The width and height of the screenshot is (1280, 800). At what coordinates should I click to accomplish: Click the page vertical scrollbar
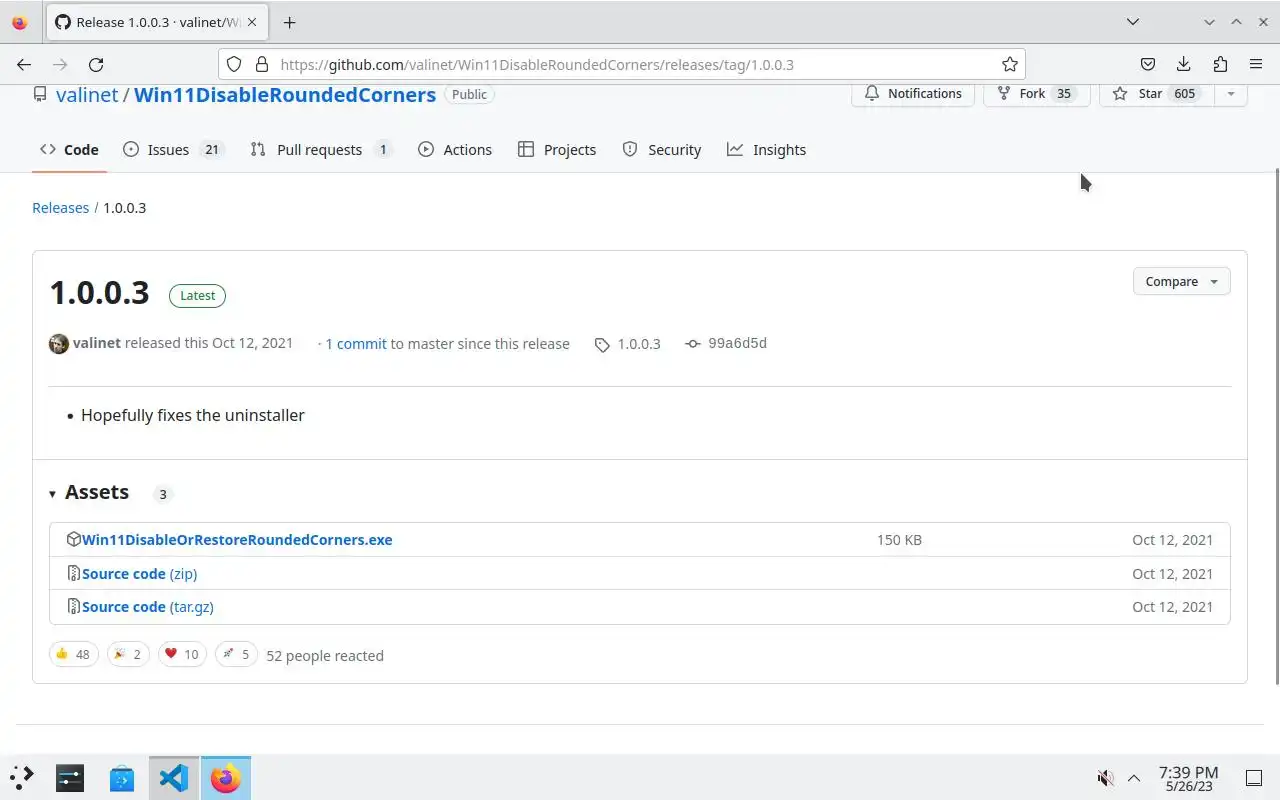1276,425
